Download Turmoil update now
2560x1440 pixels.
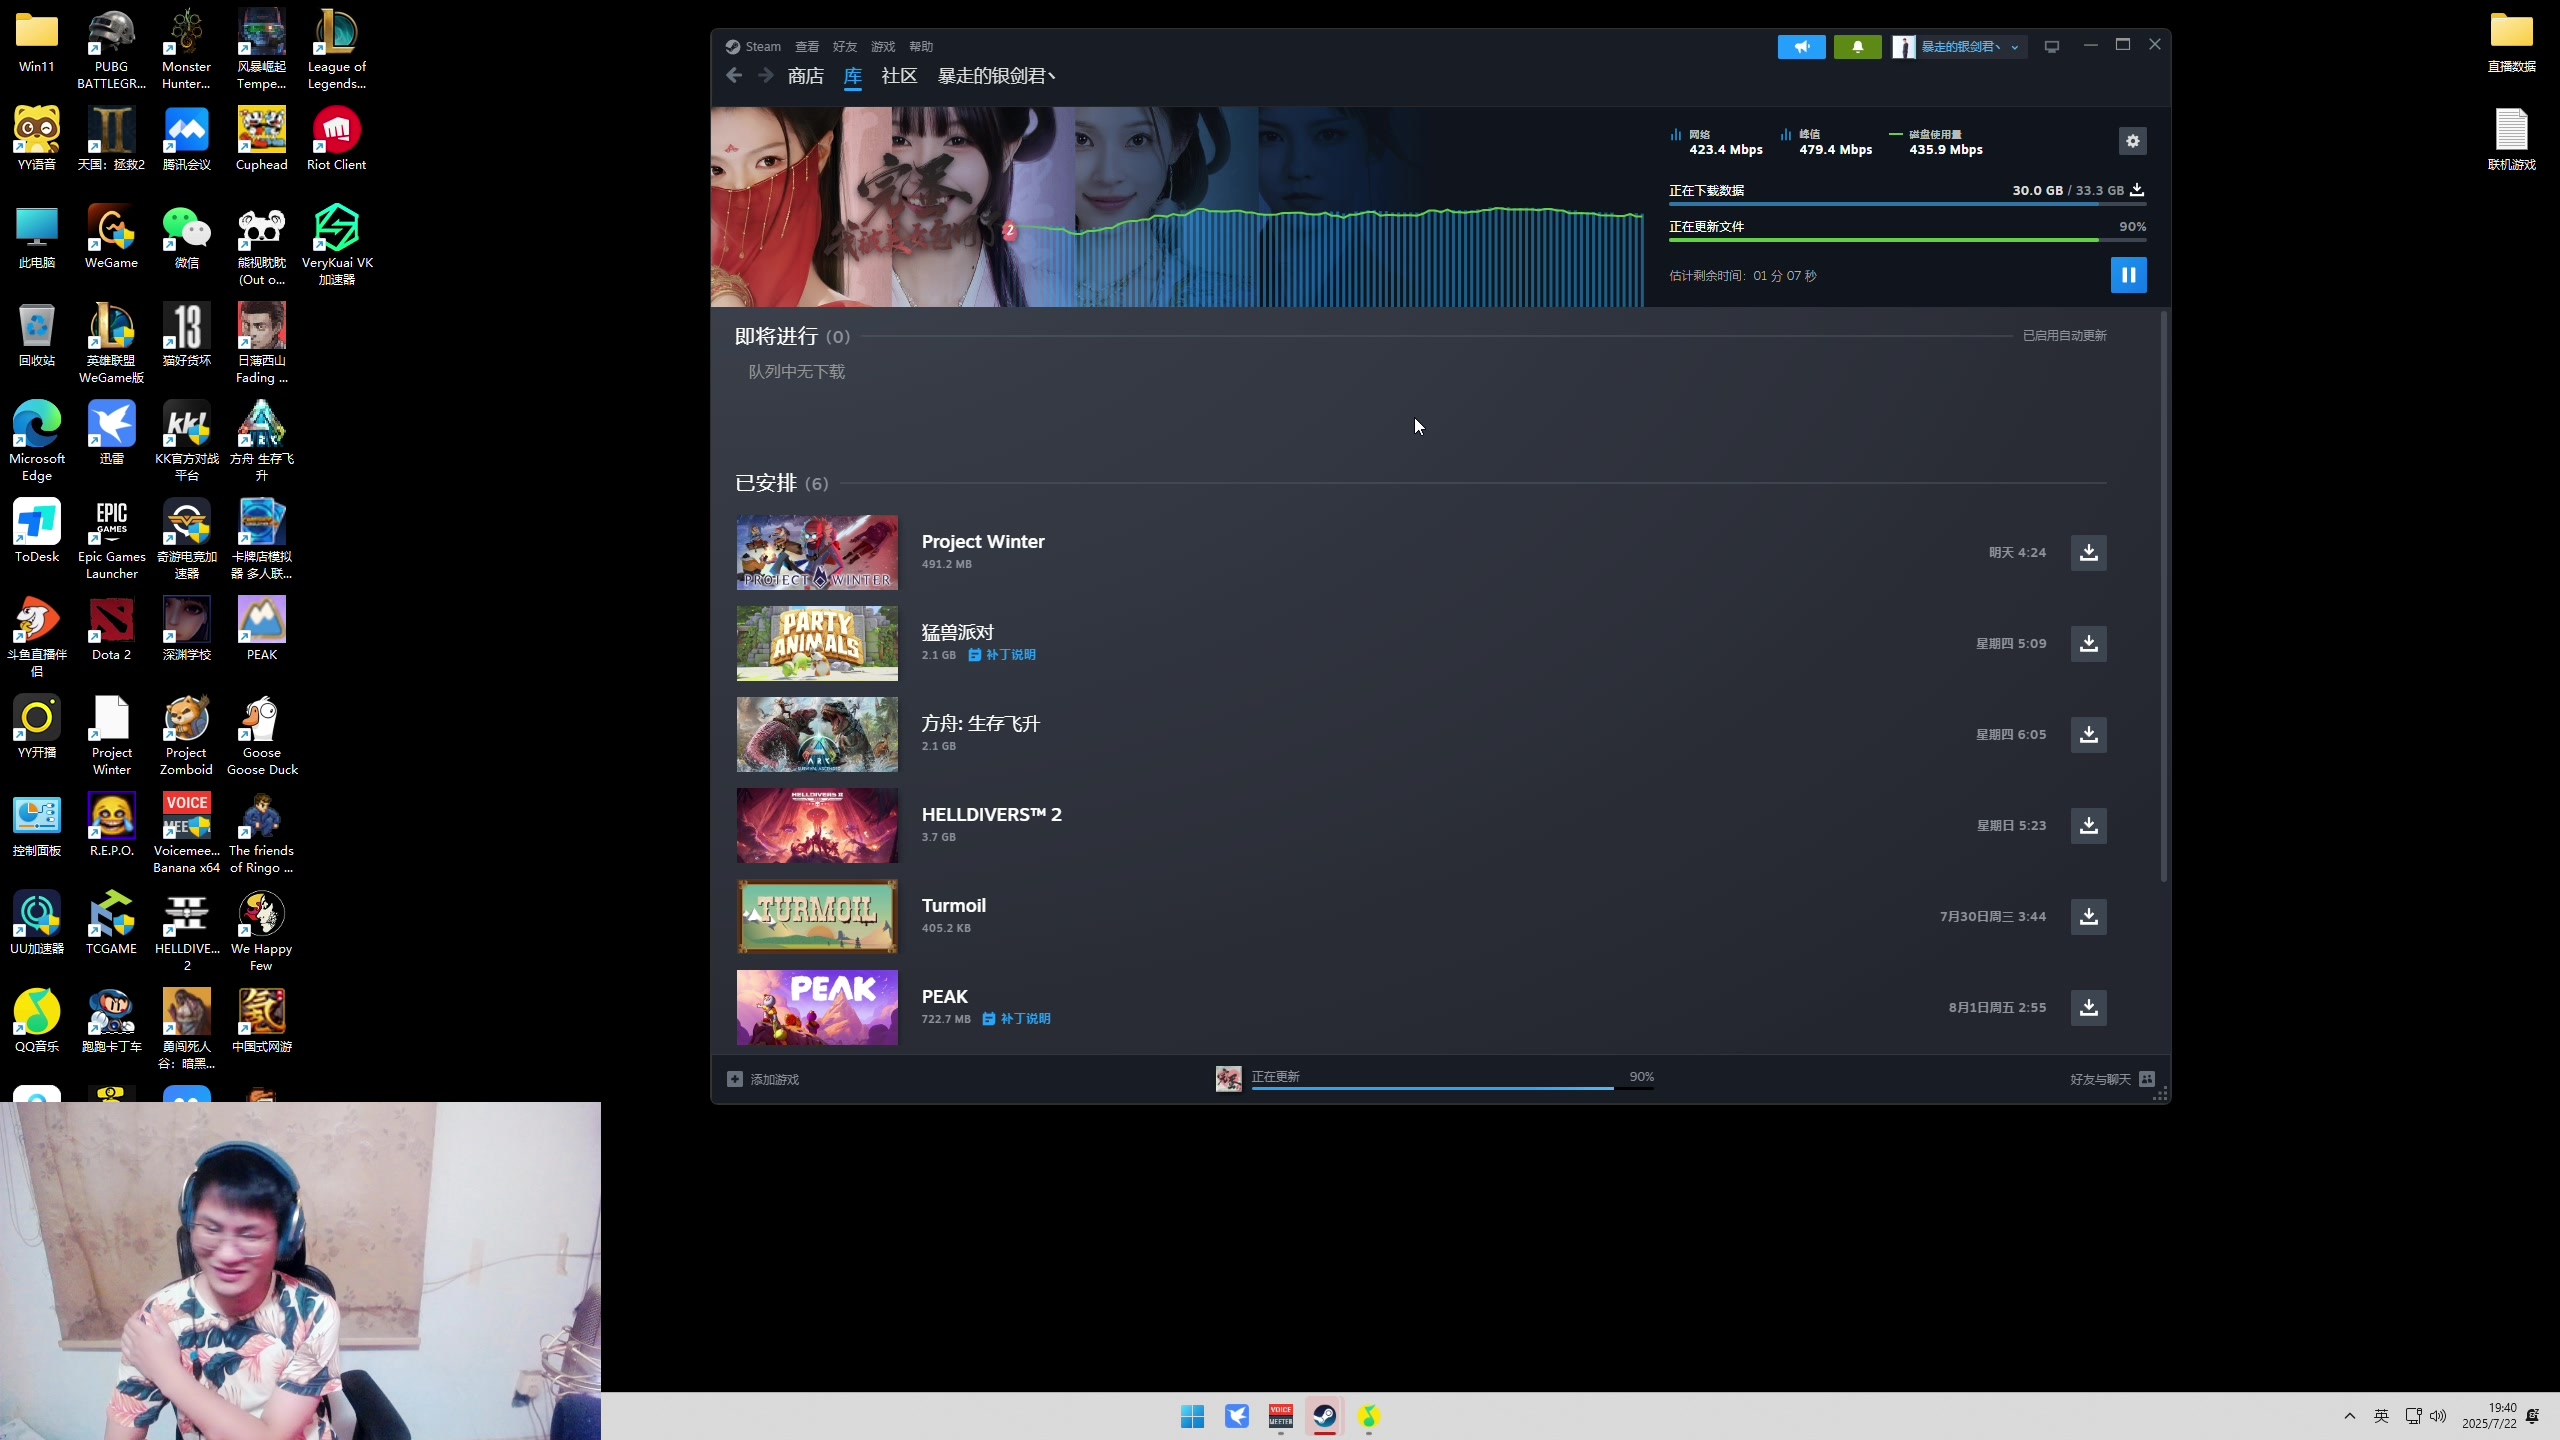(x=2088, y=916)
